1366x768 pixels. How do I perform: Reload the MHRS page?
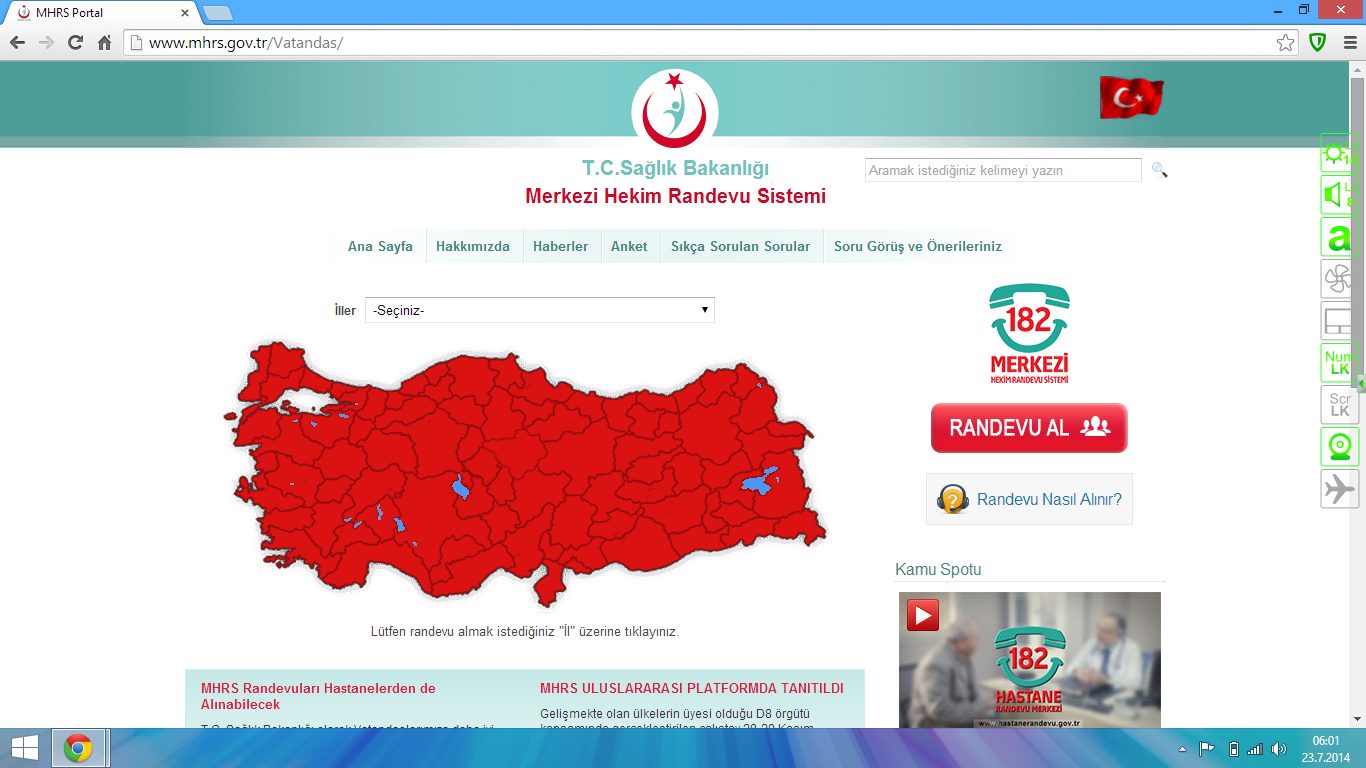75,43
